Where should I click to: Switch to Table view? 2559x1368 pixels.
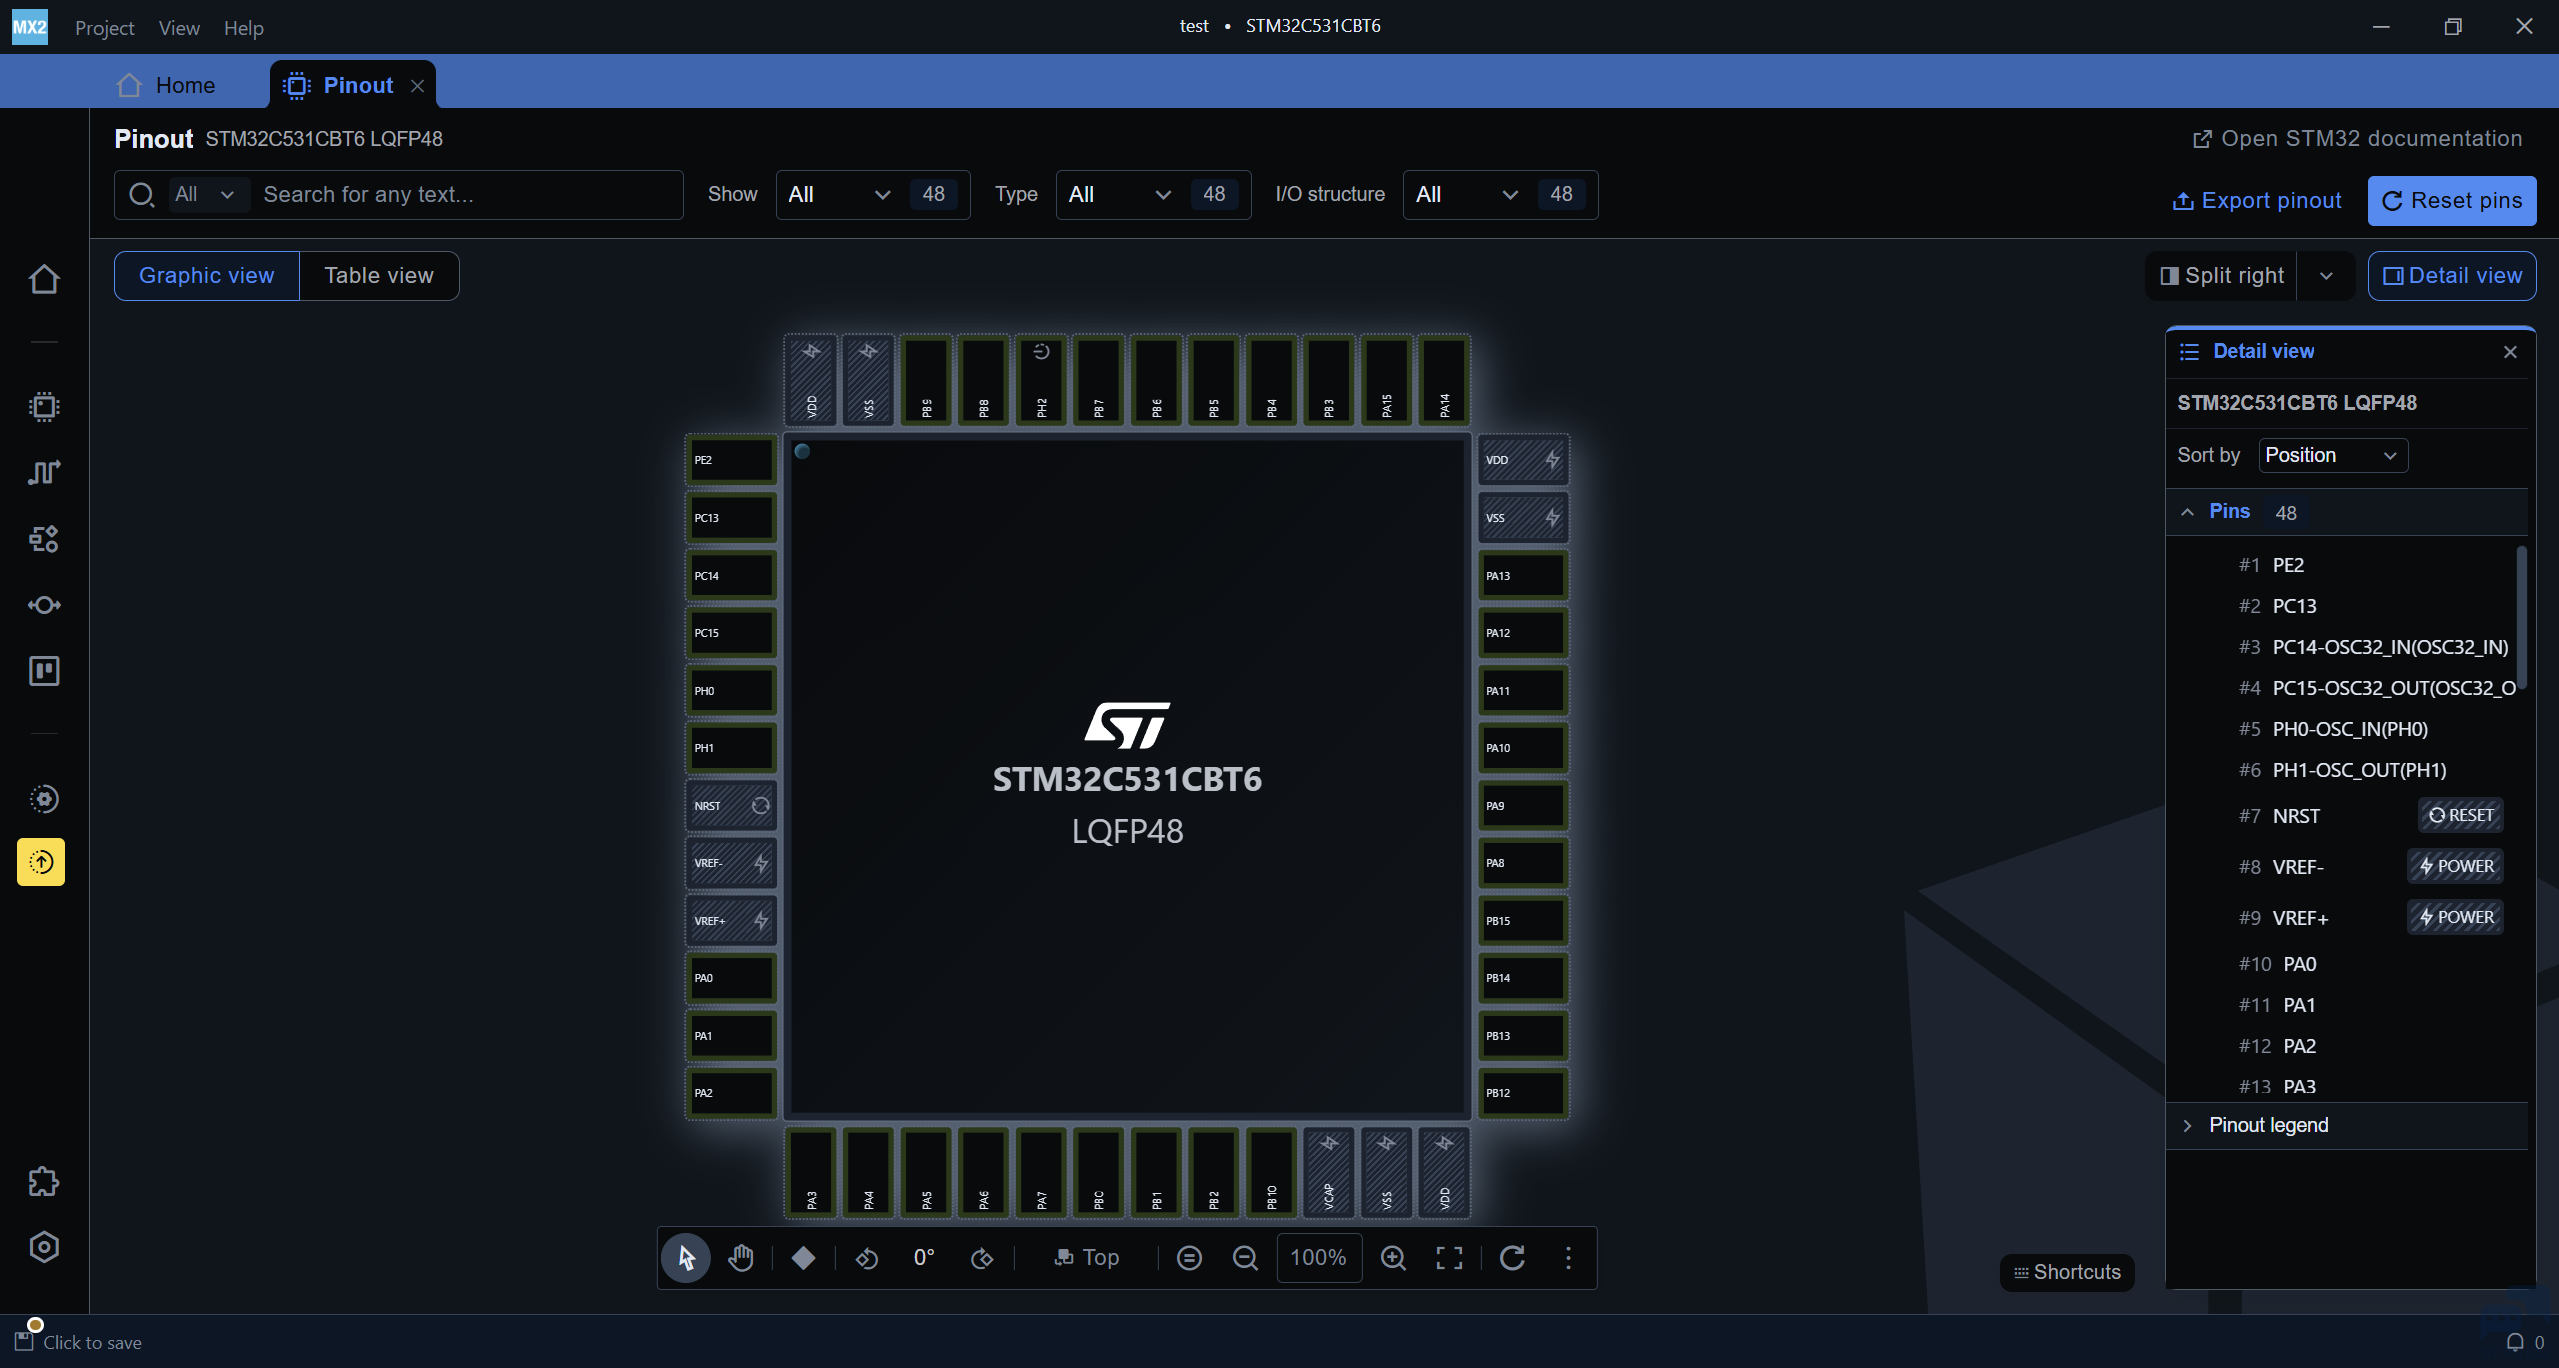(379, 276)
